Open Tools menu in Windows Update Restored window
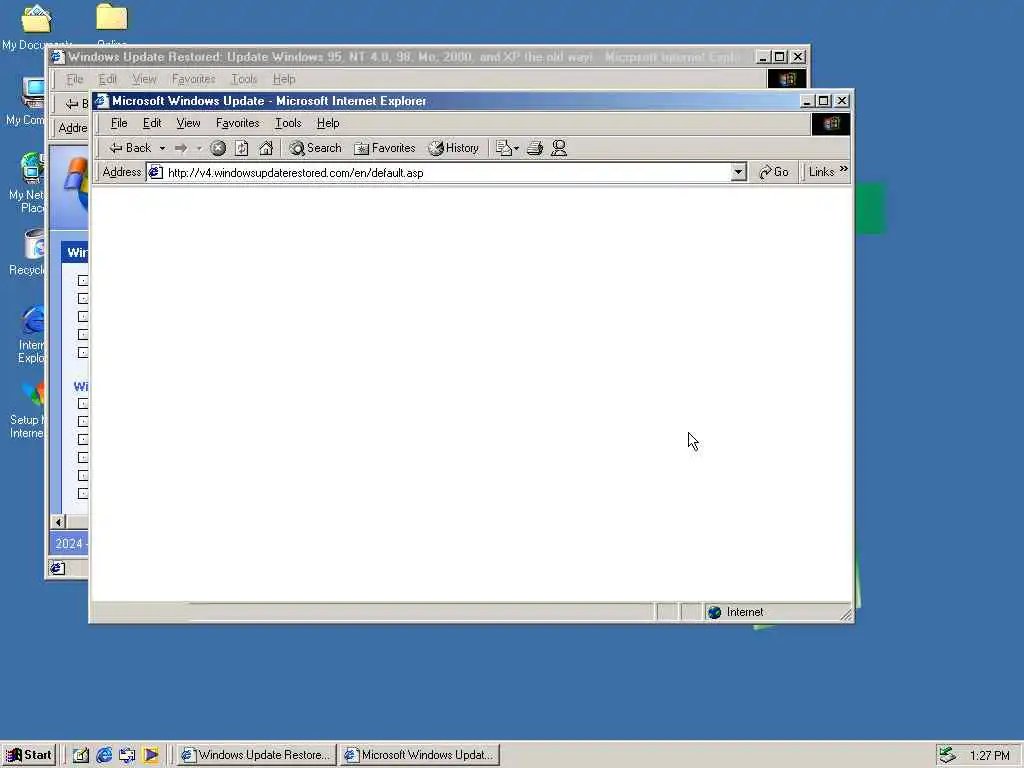1024x768 pixels. [x=244, y=79]
